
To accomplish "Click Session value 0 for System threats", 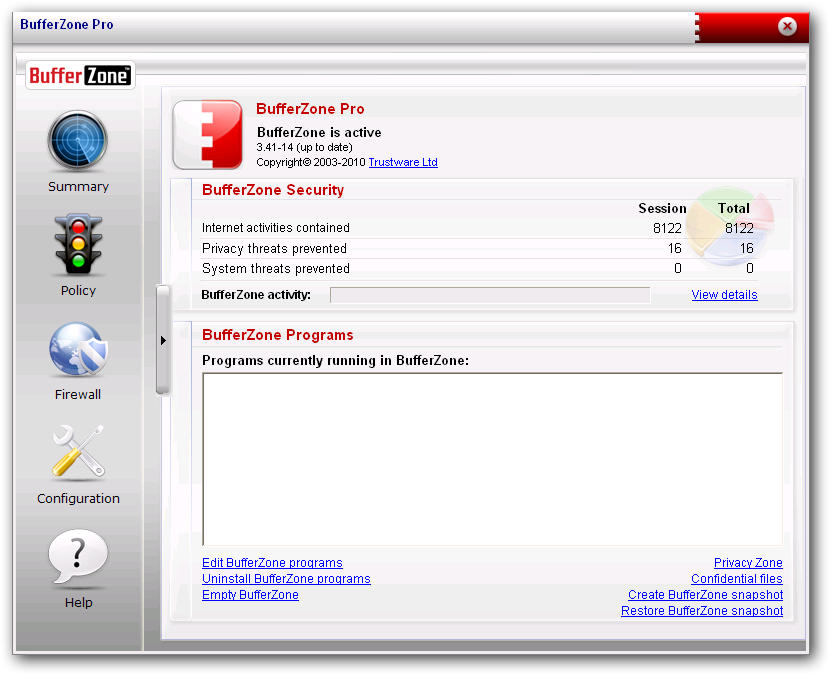I will pos(678,268).
